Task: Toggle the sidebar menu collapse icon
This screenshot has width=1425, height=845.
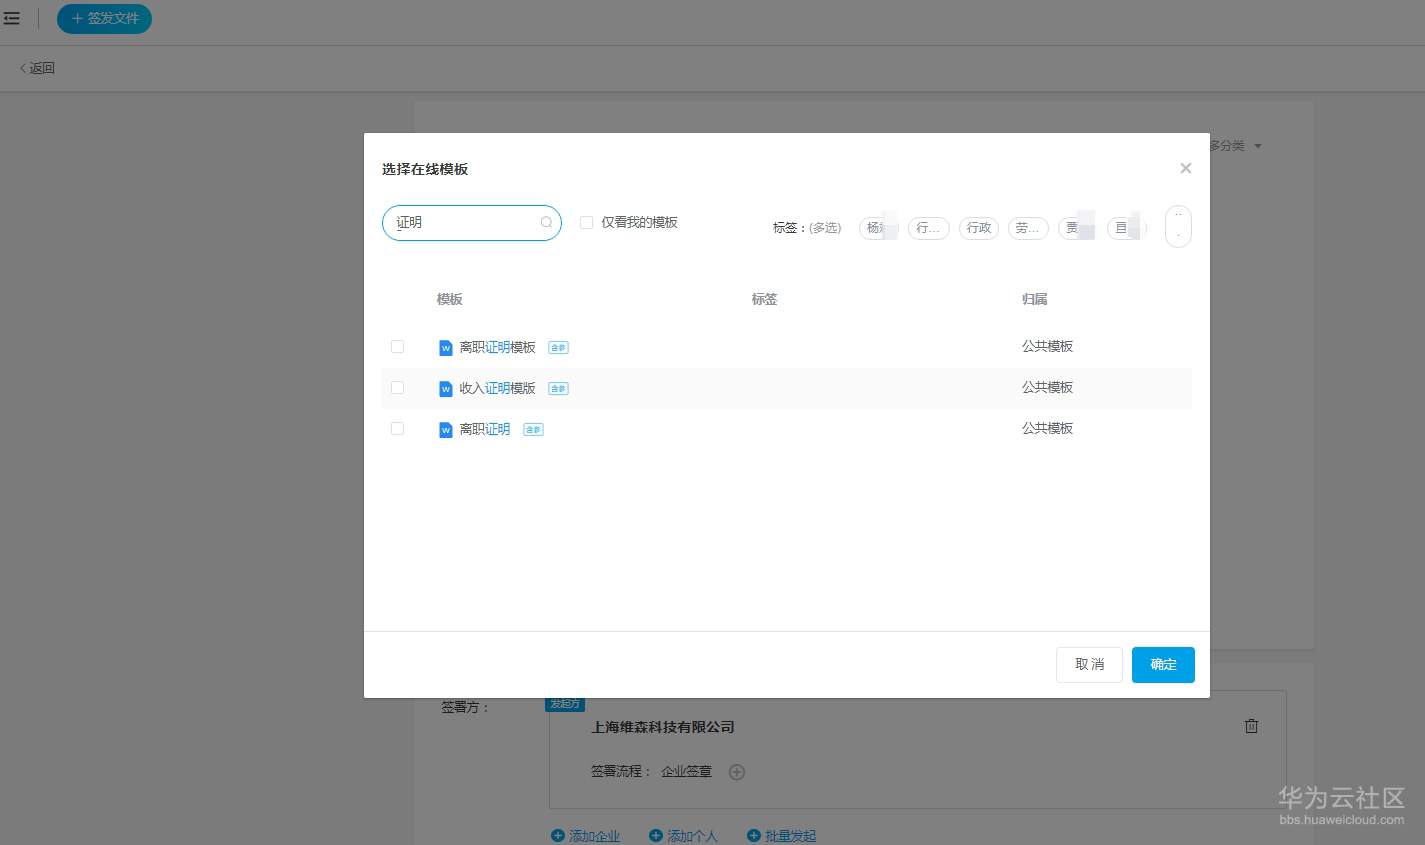Action: pyautogui.click(x=11, y=18)
